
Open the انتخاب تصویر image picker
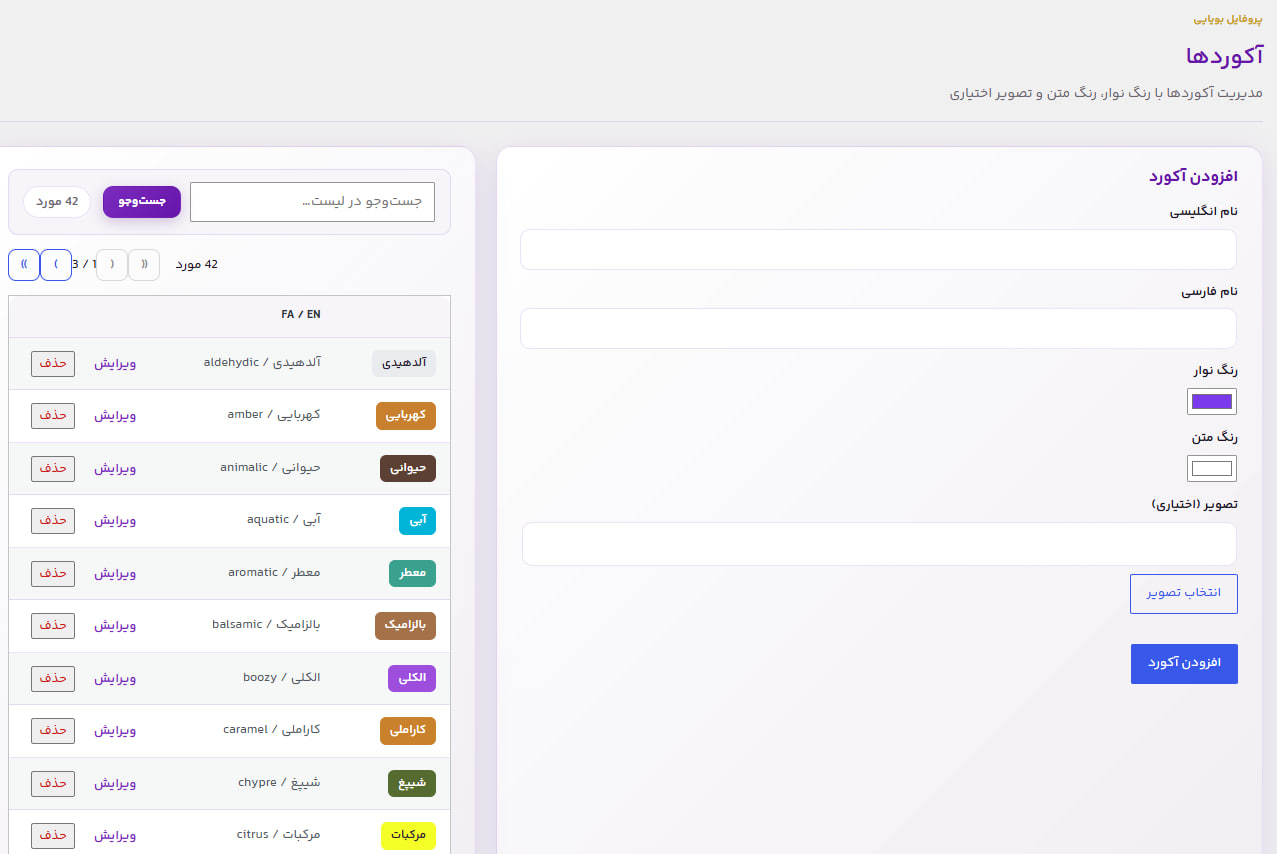coord(1184,594)
